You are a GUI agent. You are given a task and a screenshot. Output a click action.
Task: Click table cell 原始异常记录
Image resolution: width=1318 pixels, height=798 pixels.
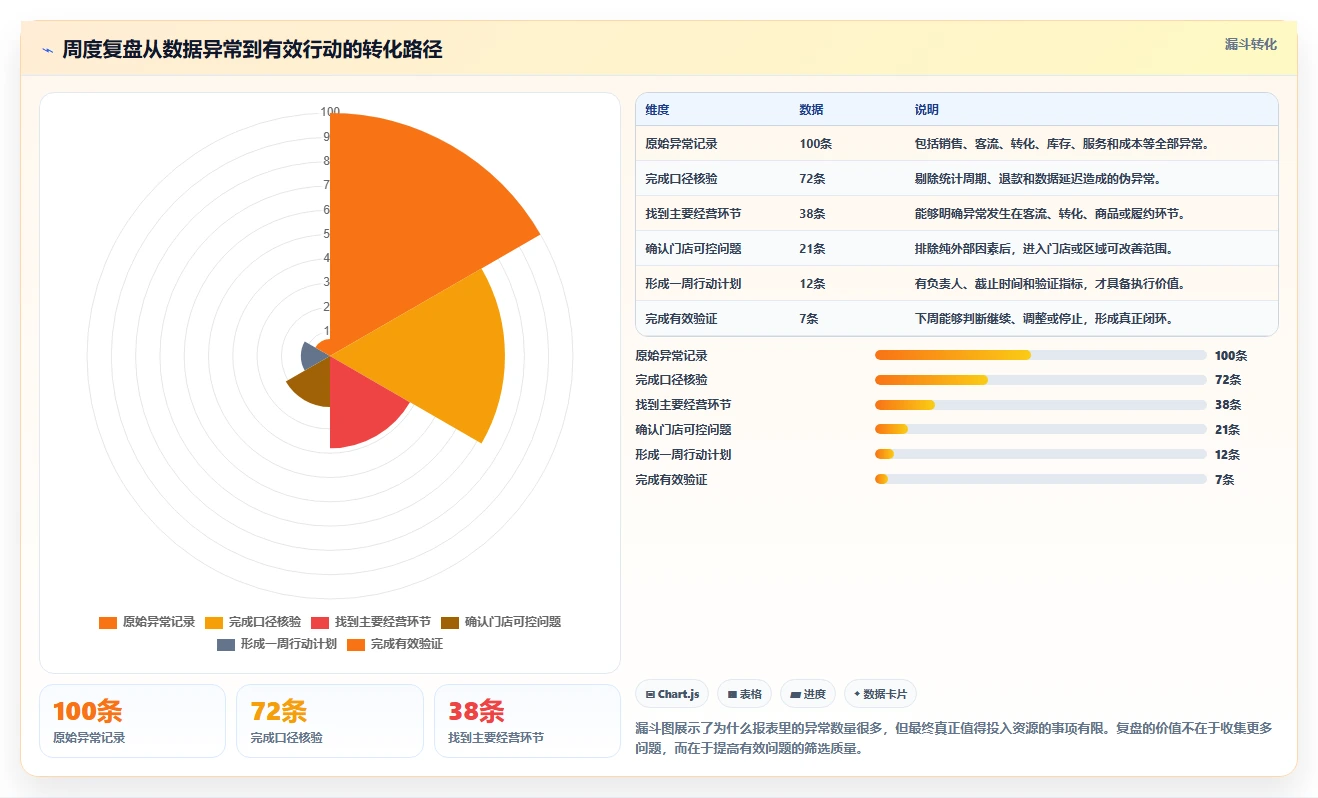681,144
